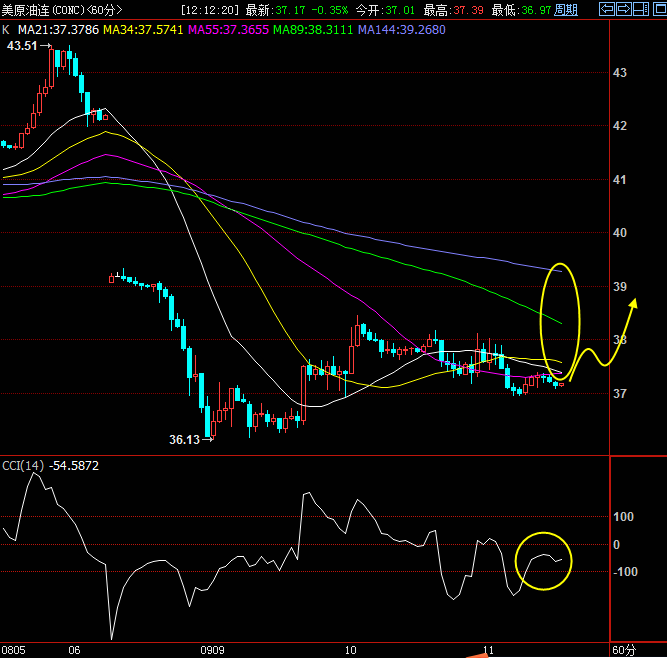
Task: Select the MA144:39.2680 indicator label
Action: [402, 30]
